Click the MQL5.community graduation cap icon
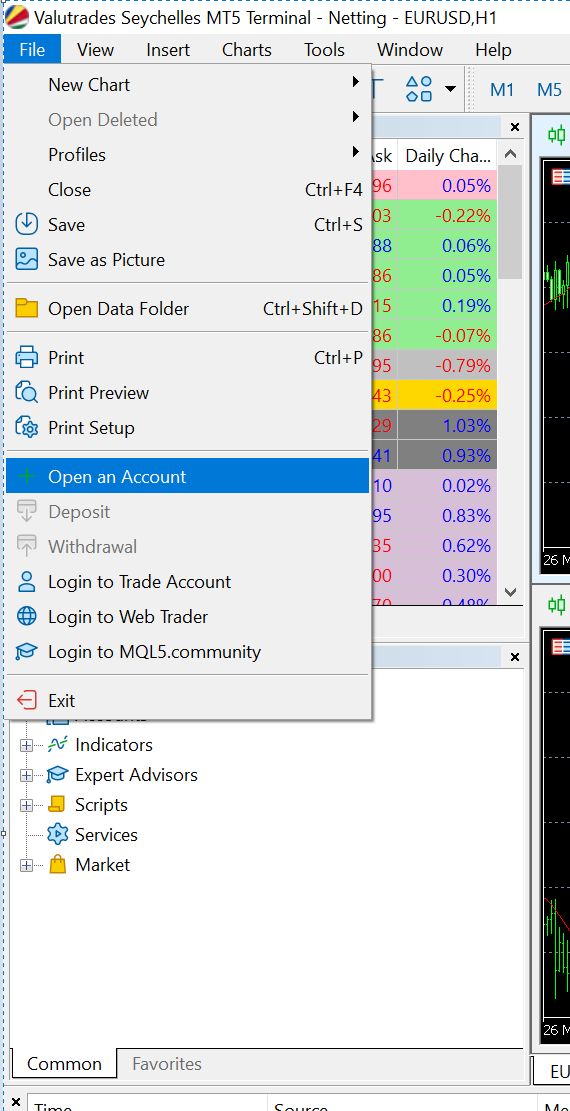The image size is (570, 1111). tap(26, 651)
